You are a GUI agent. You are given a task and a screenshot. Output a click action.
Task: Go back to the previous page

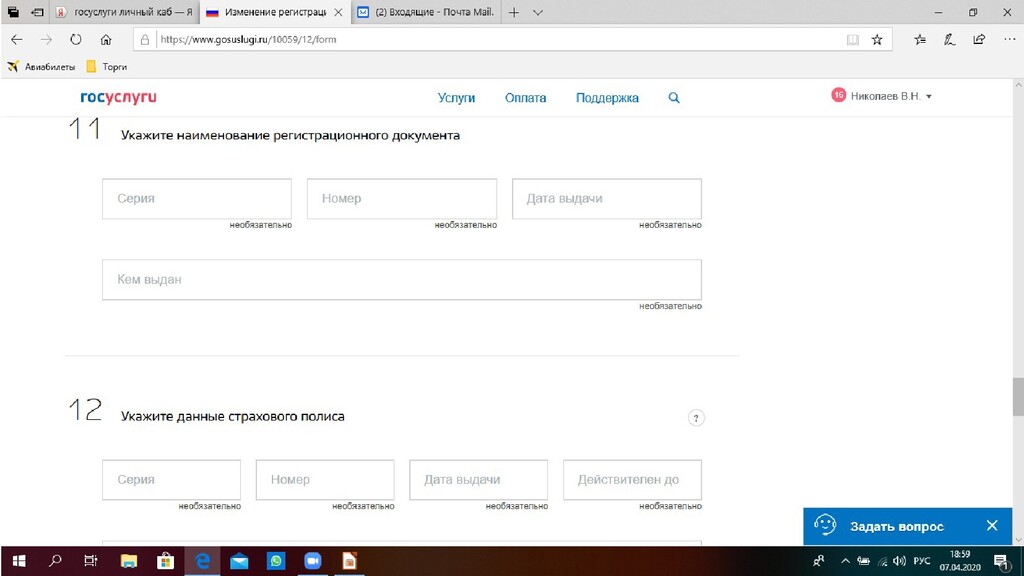coord(17,40)
